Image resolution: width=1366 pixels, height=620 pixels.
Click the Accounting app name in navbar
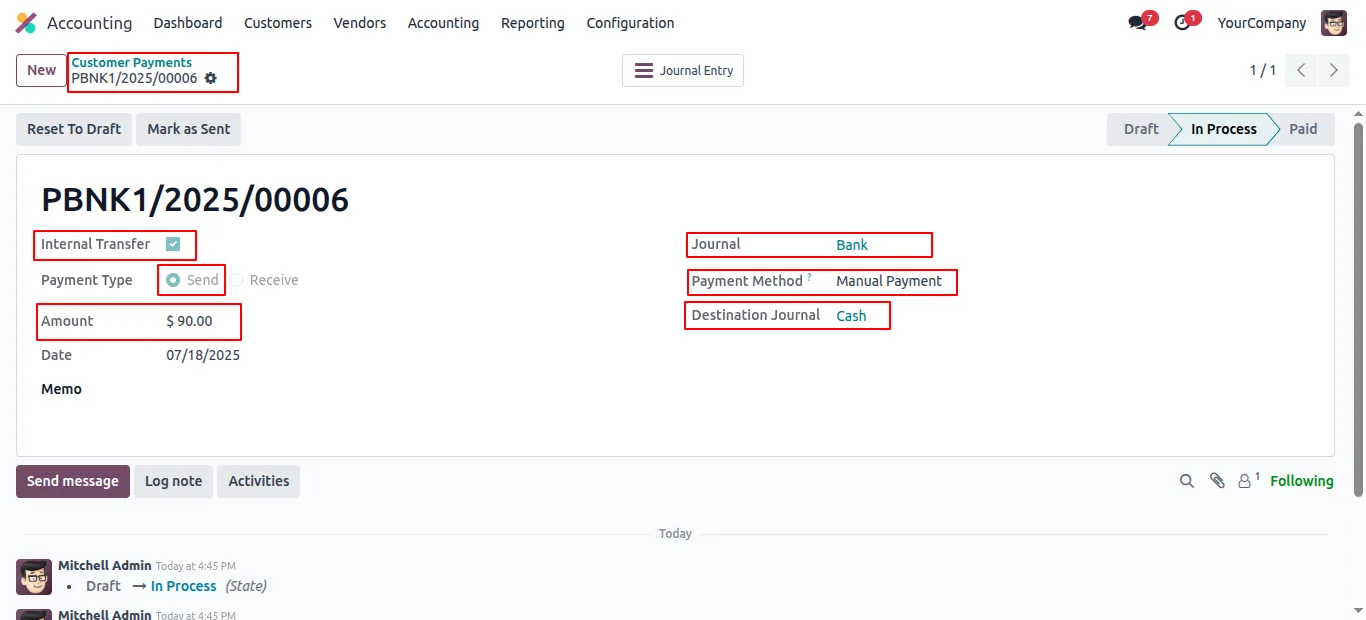tap(89, 23)
